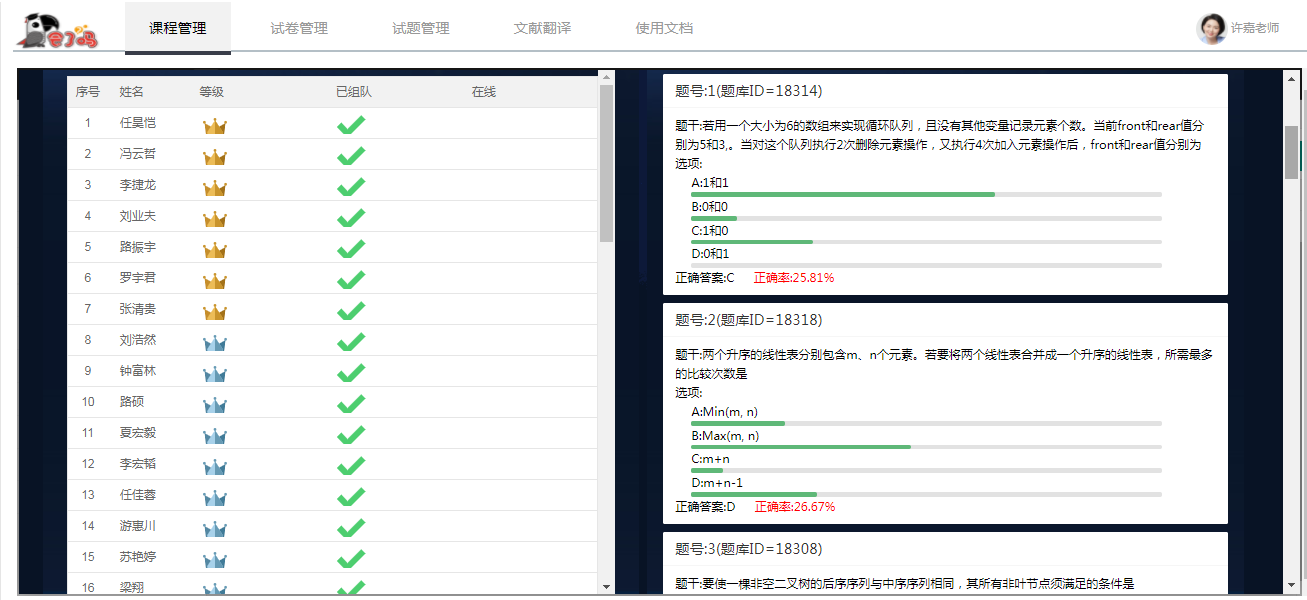Click question 2 option D:m+n-1 progress bar
This screenshot has width=1307, height=600.
tap(926, 494)
